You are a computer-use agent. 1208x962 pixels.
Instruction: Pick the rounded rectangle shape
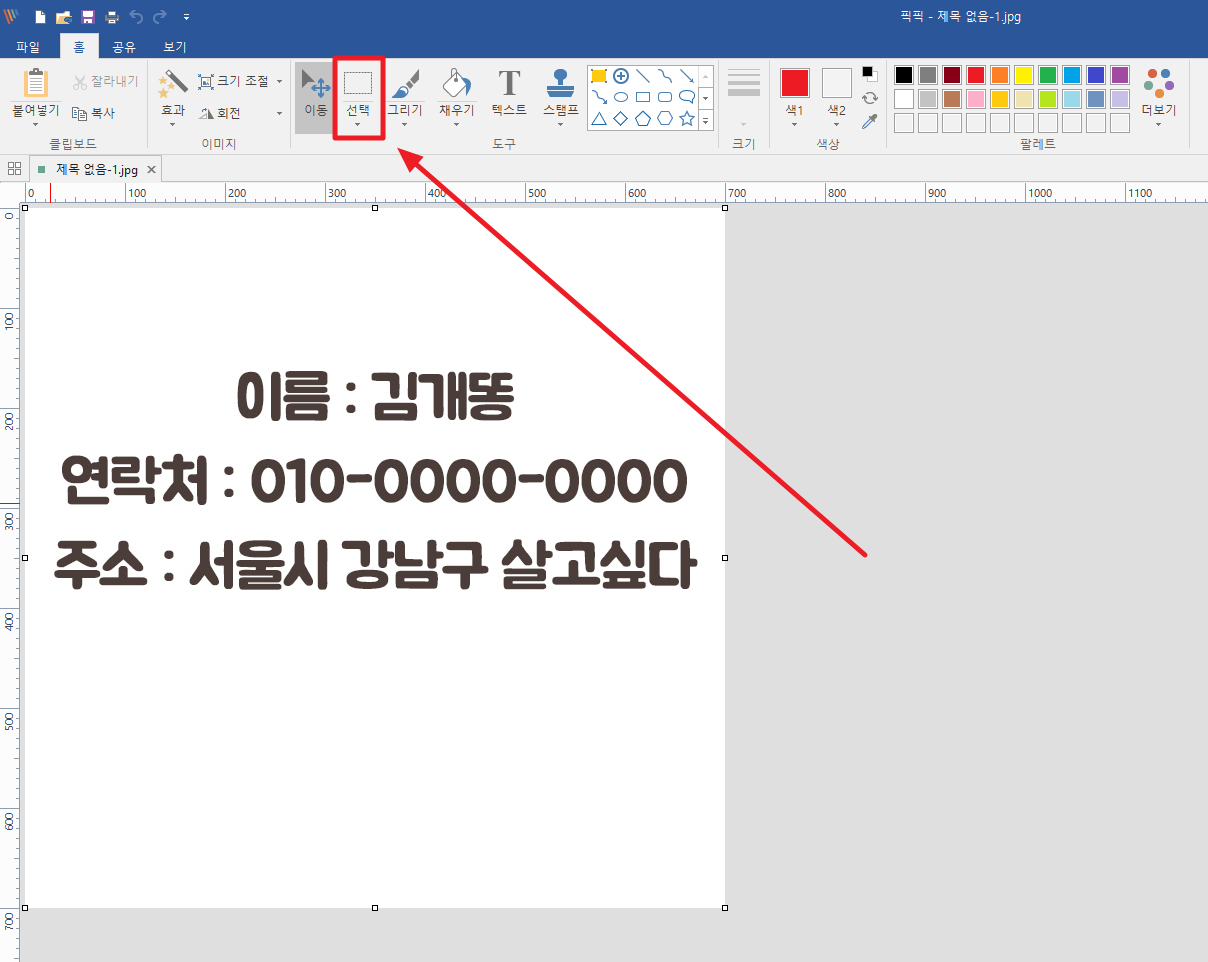665,97
